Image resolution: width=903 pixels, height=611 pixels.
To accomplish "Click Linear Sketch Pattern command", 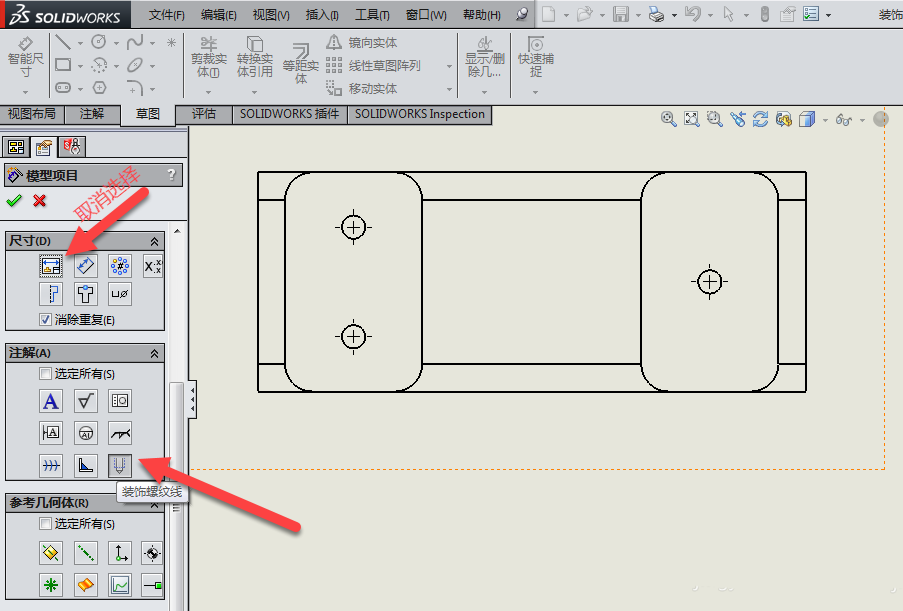I will [x=374, y=66].
